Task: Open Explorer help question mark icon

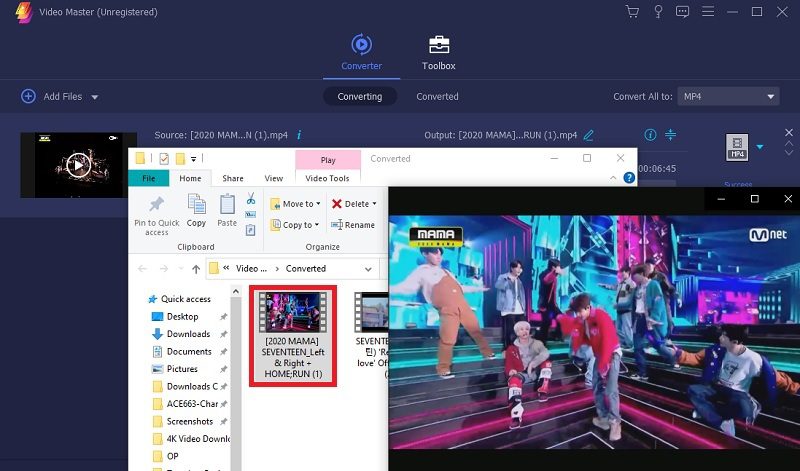Action: (629, 178)
